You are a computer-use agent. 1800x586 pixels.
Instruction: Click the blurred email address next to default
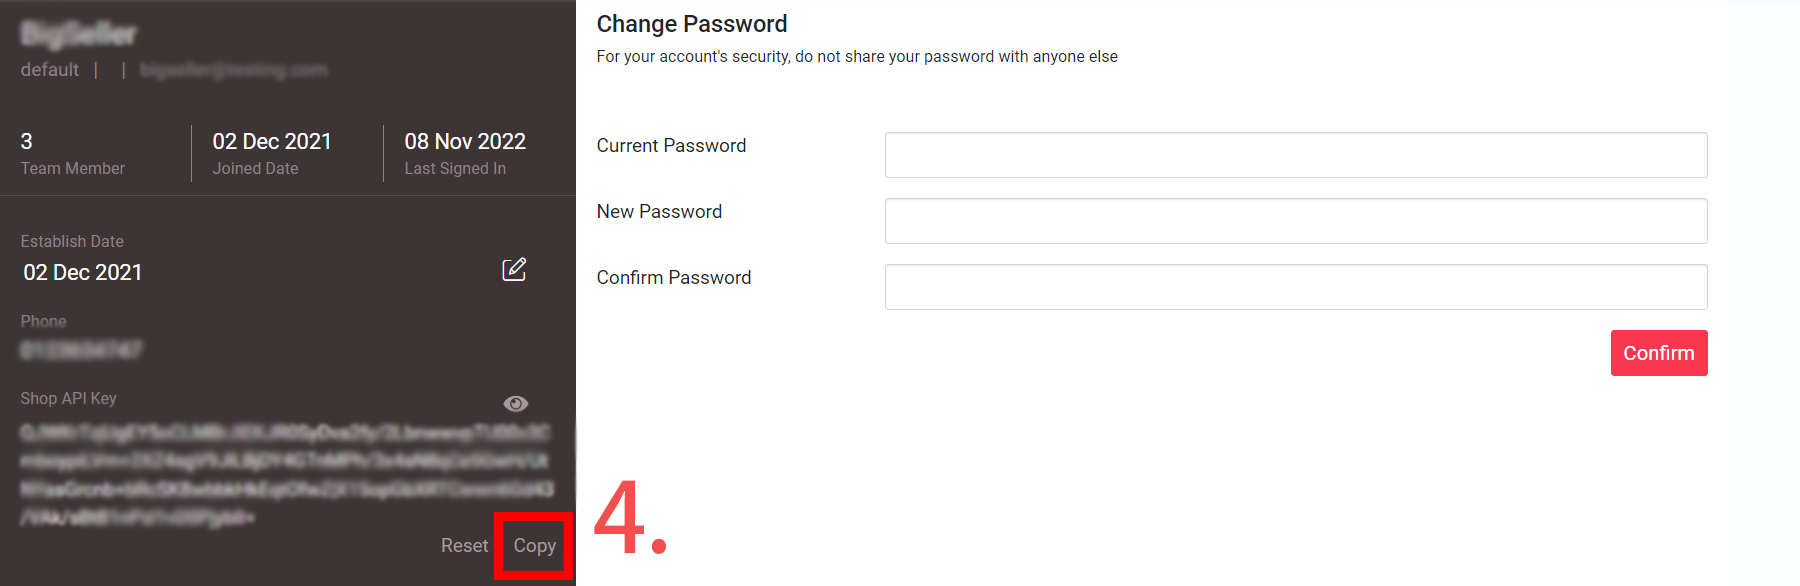point(234,70)
